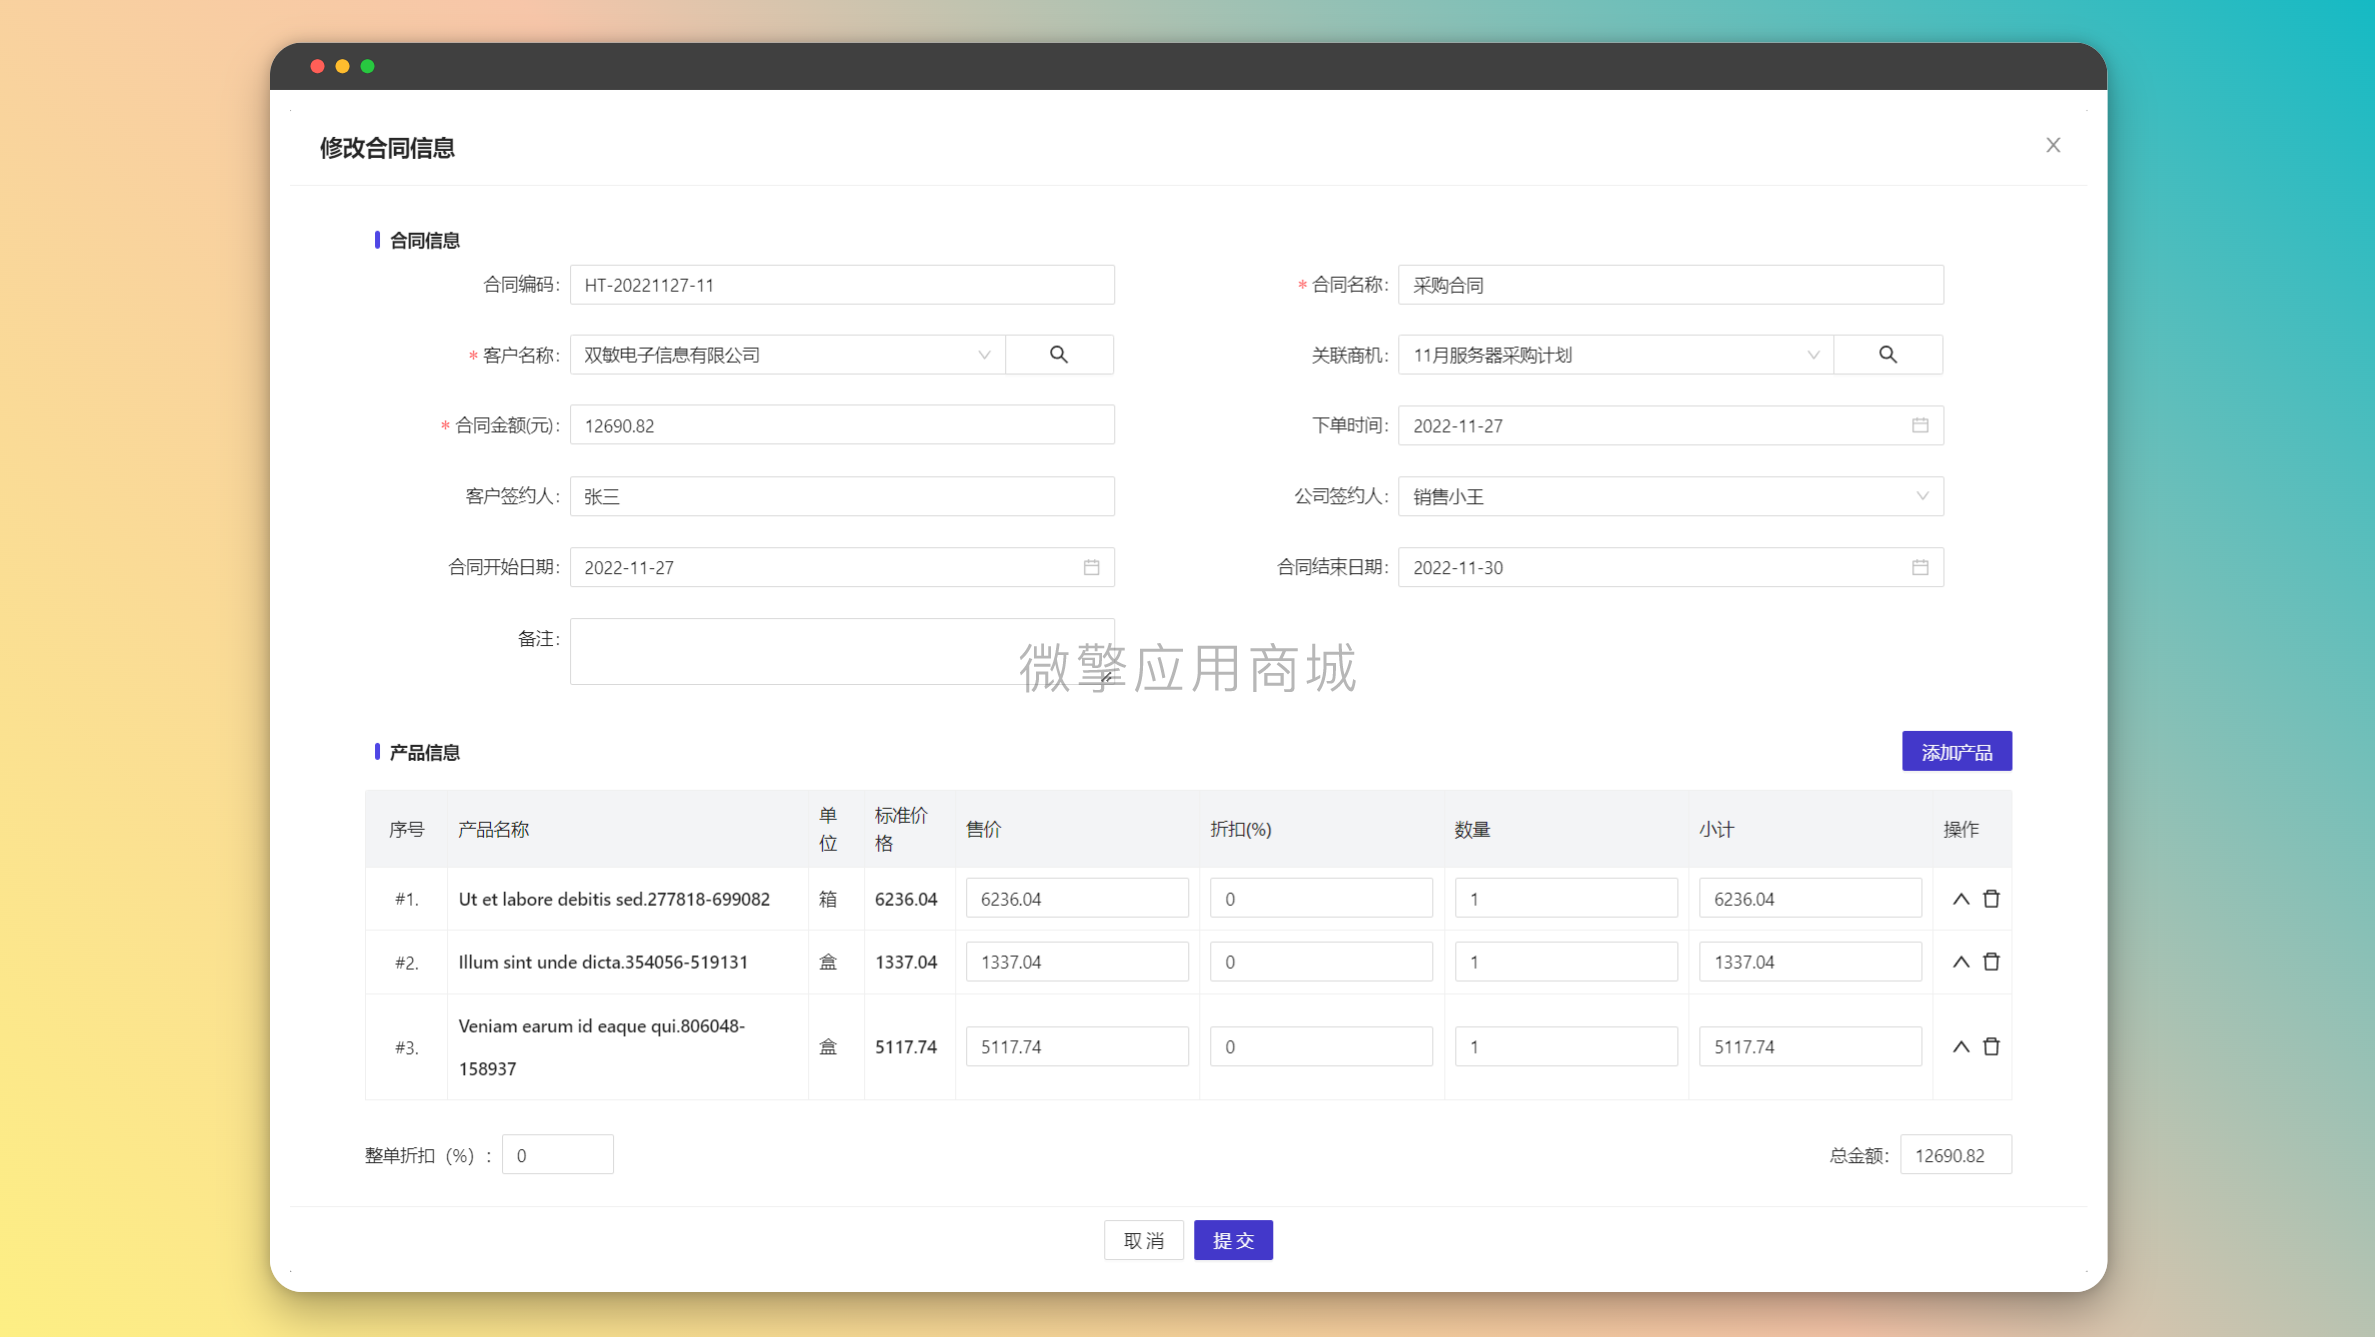The height and width of the screenshot is (1337, 2375).
Task: Edit 小计 for row #1
Action: pos(1810,899)
